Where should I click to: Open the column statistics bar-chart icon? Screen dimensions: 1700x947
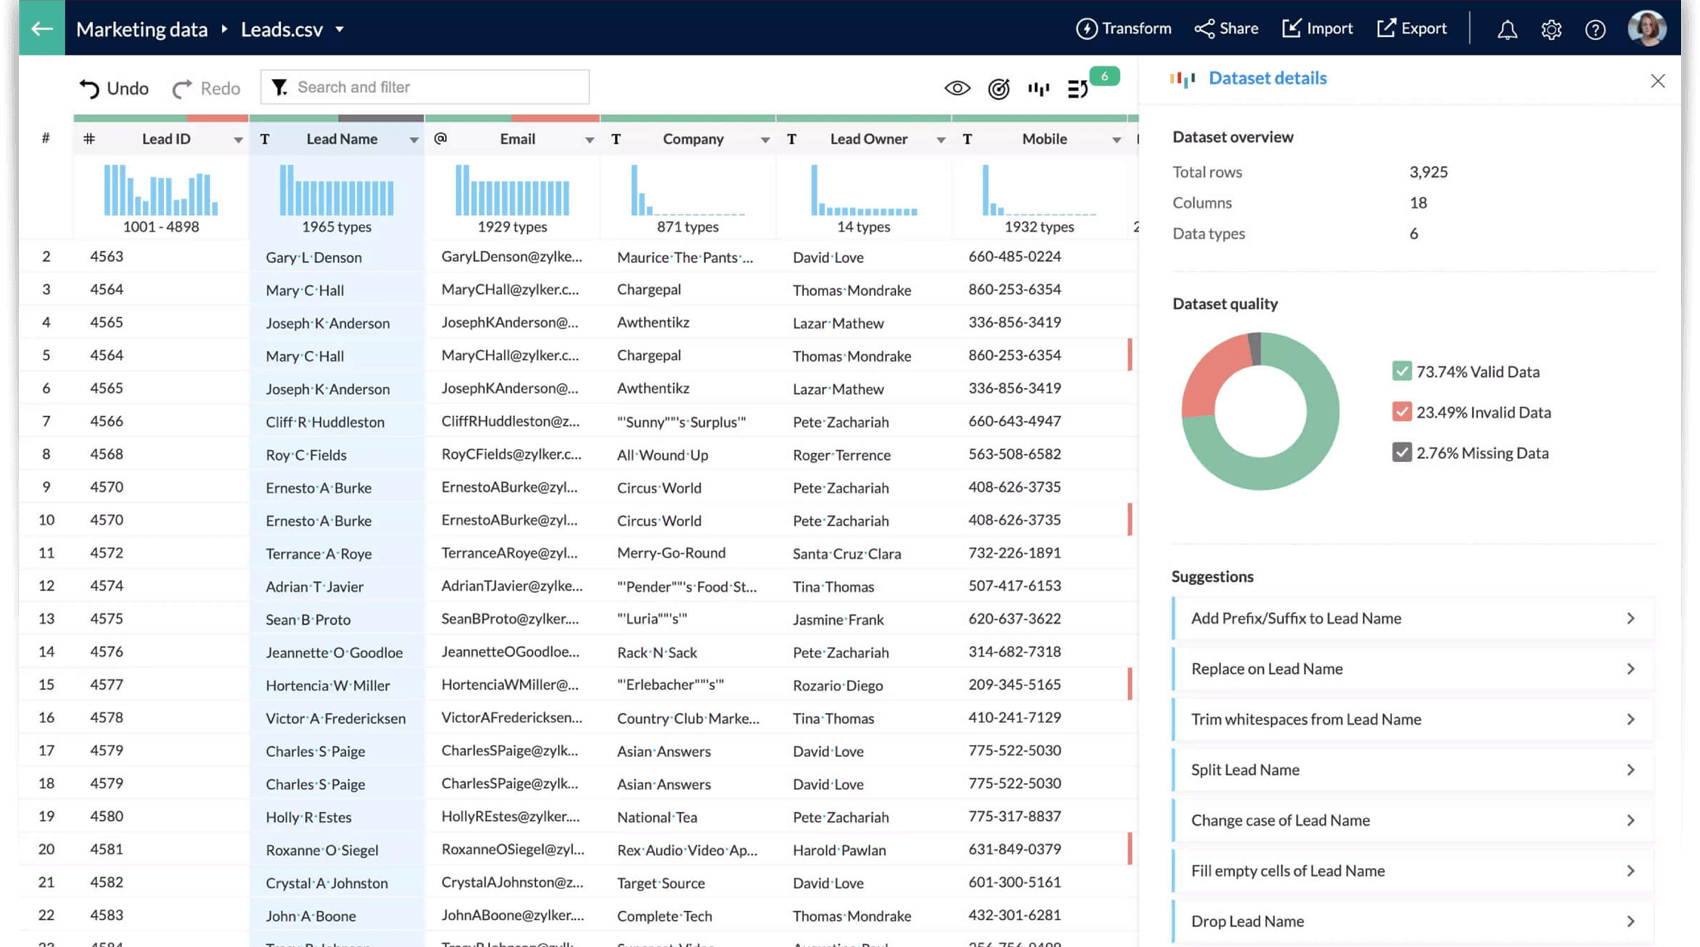(x=1038, y=88)
